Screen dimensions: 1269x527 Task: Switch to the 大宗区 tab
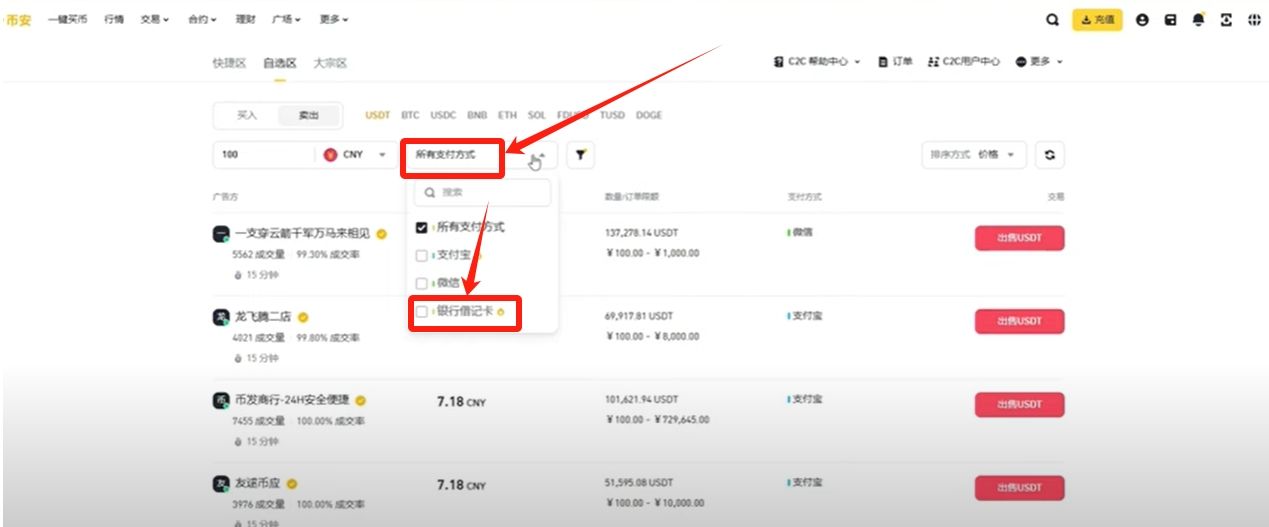point(330,62)
